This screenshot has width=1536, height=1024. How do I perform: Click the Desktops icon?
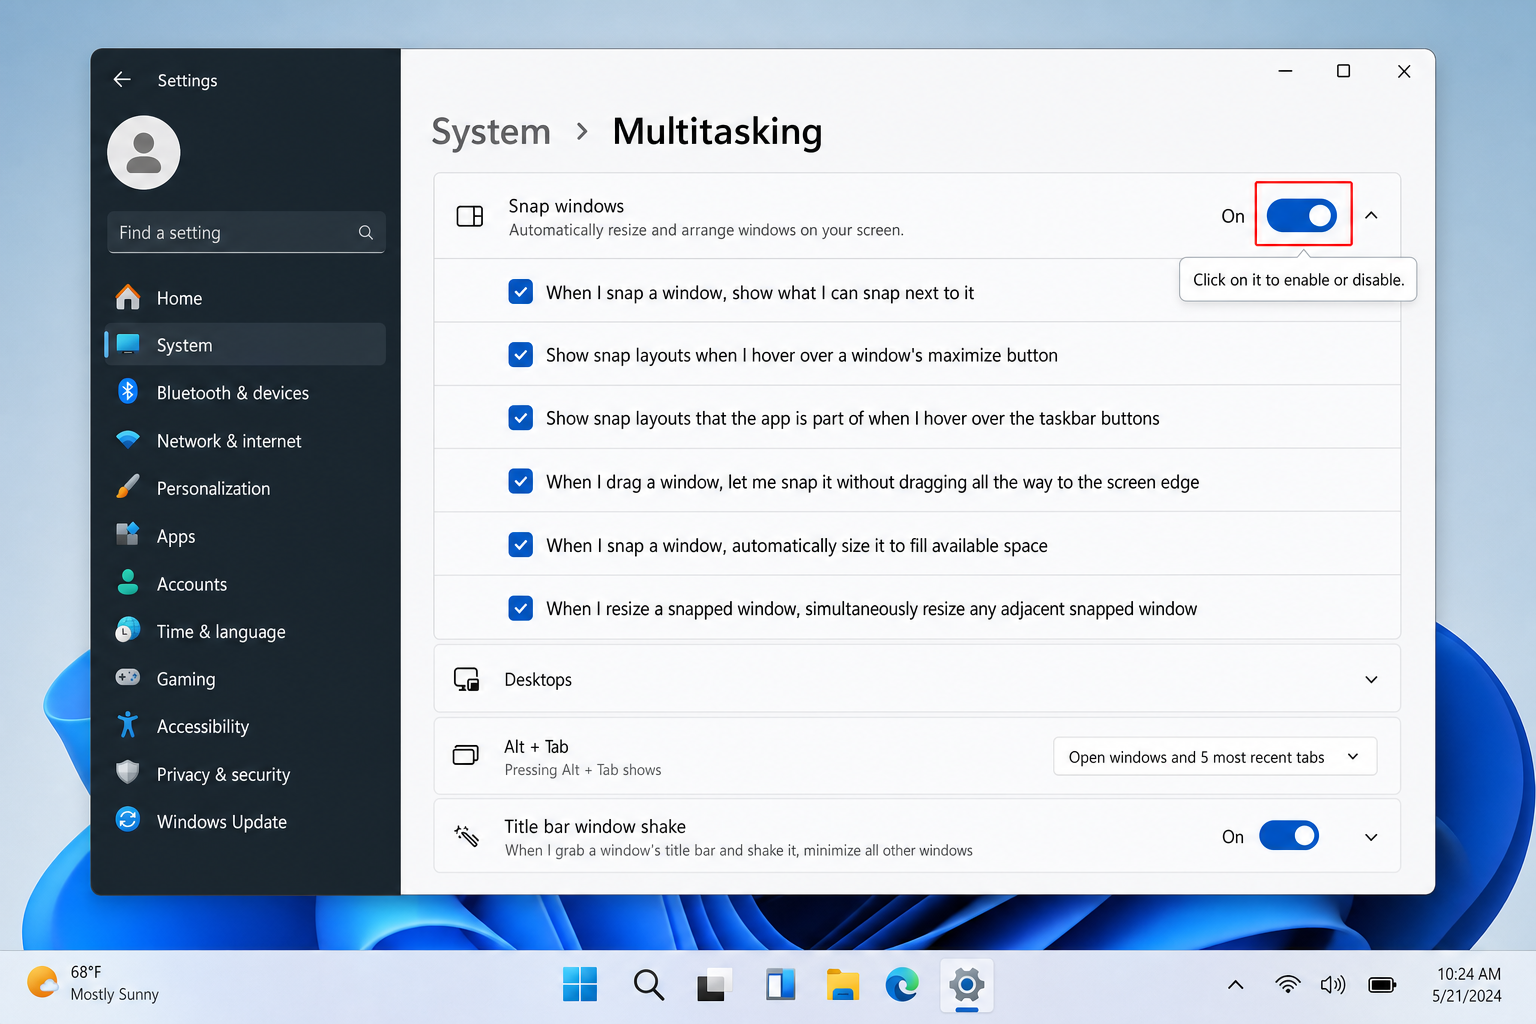click(467, 680)
